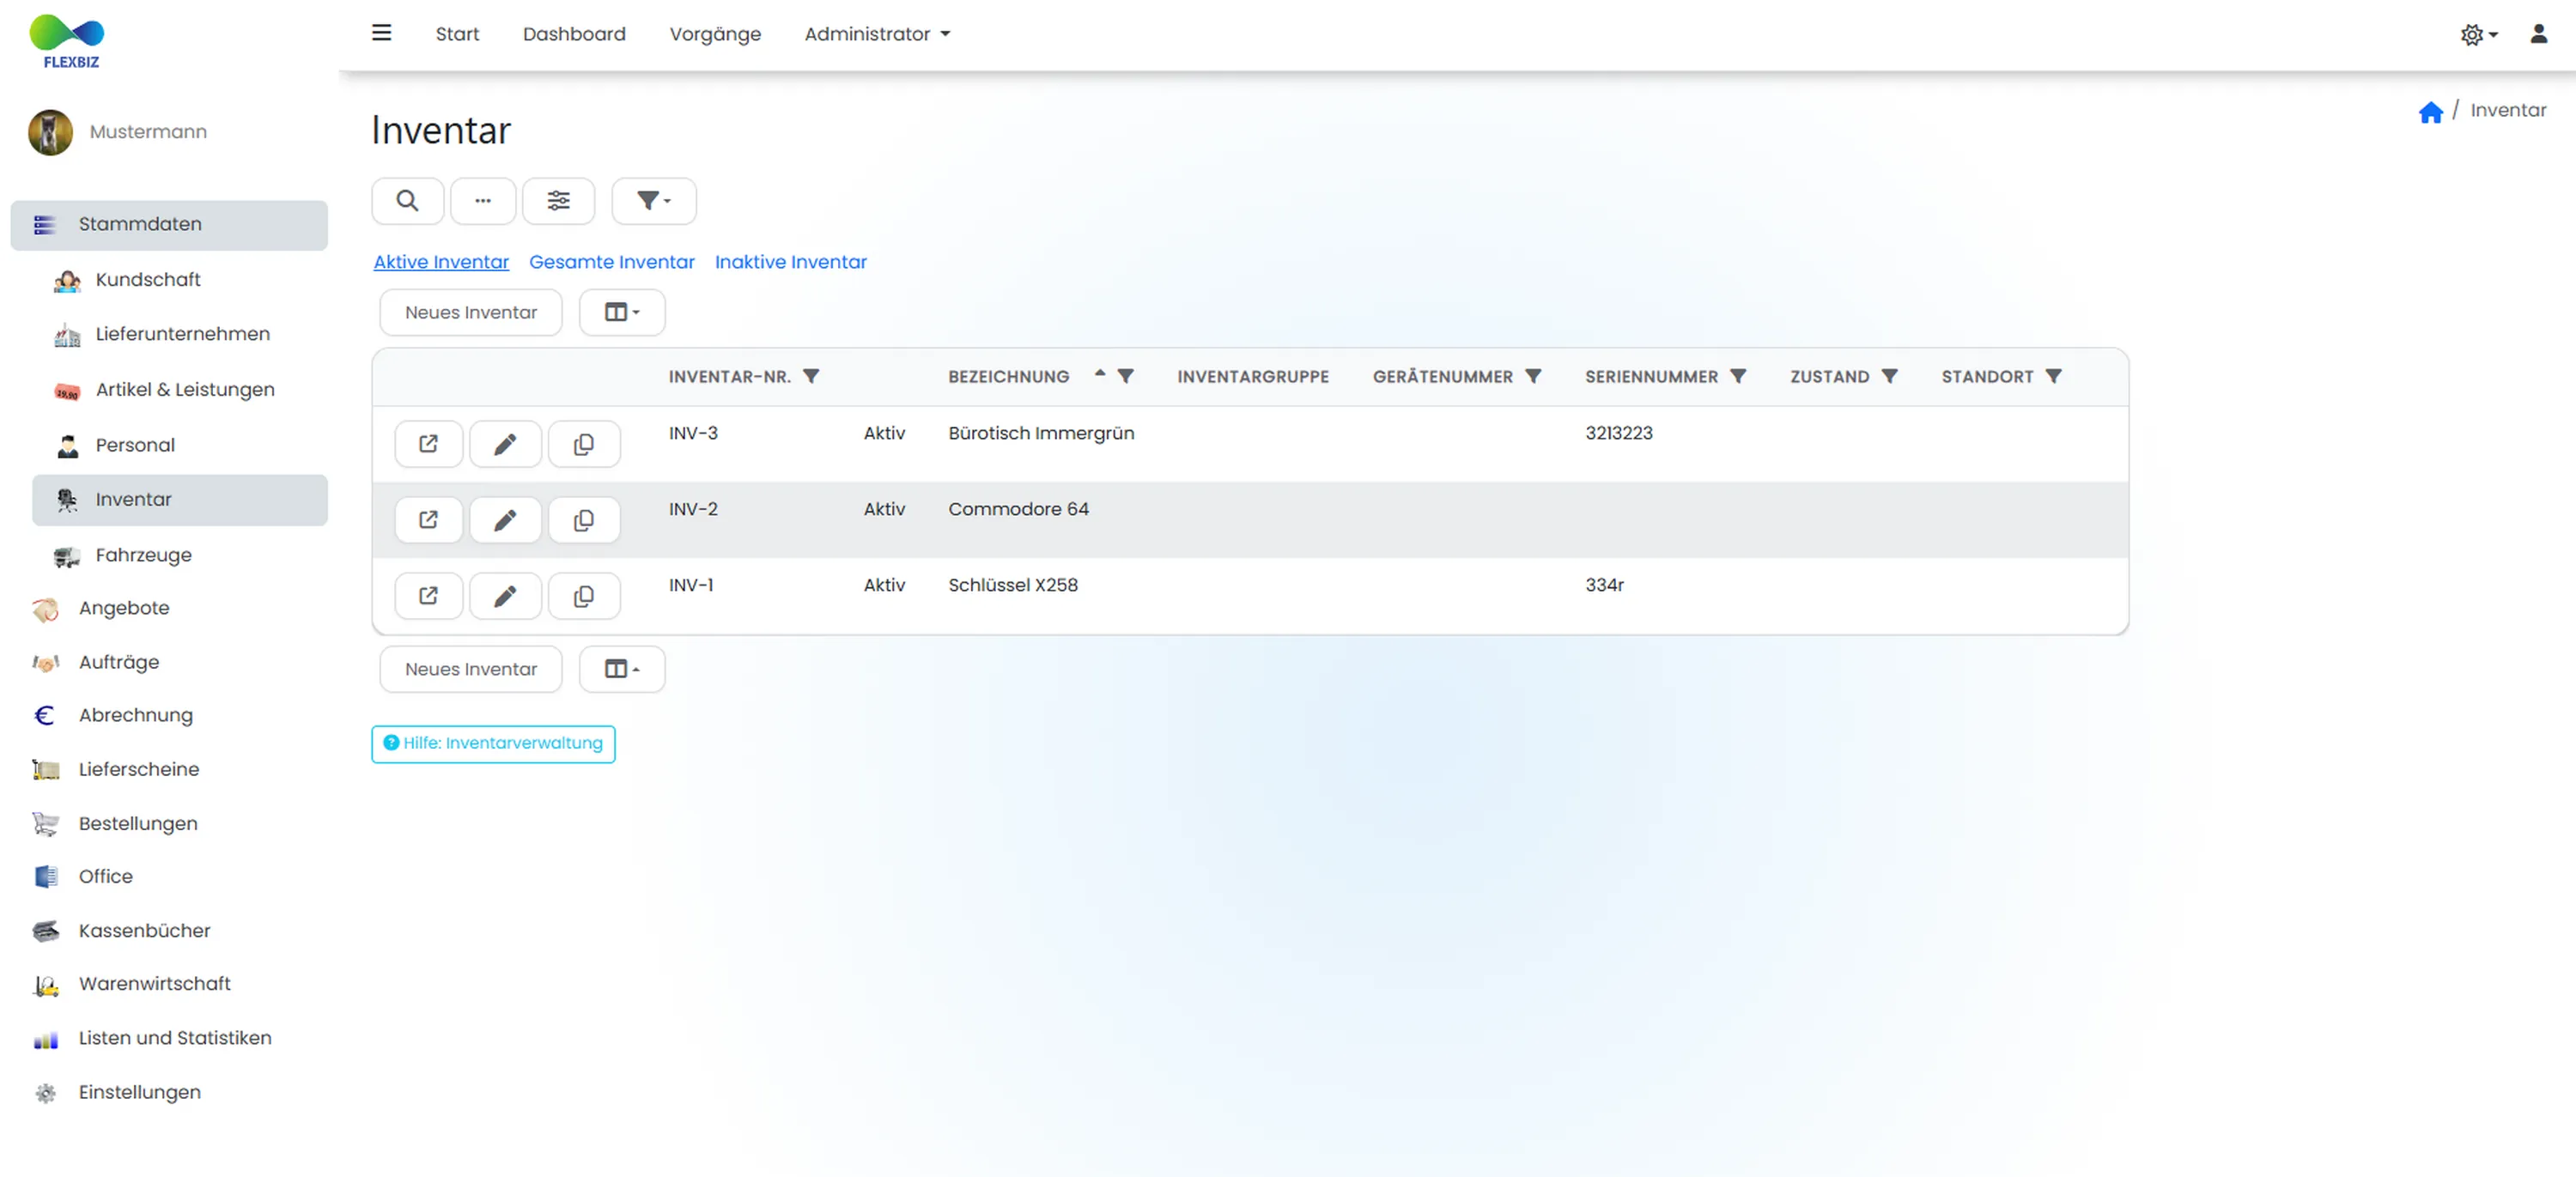Viewport: 2576px width, 1177px height.
Task: Expand the Administrator menu
Action: click(x=877, y=34)
